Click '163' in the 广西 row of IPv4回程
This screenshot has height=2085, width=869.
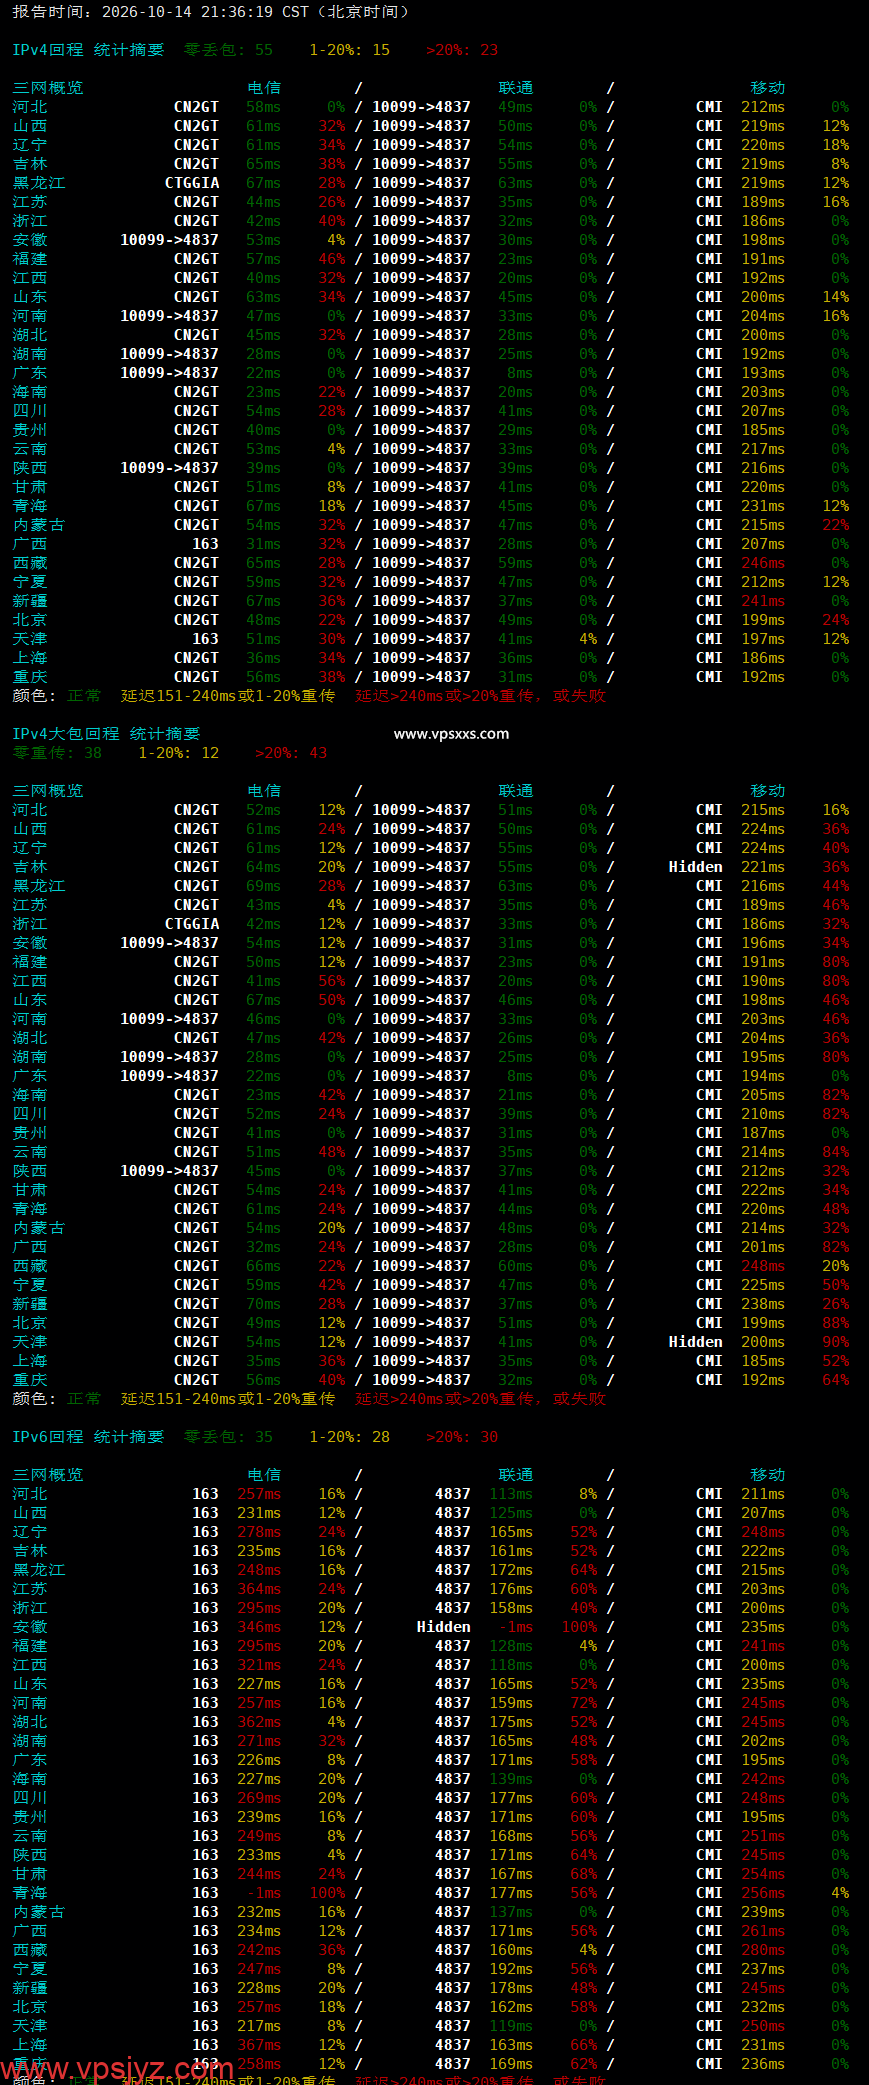[205, 544]
